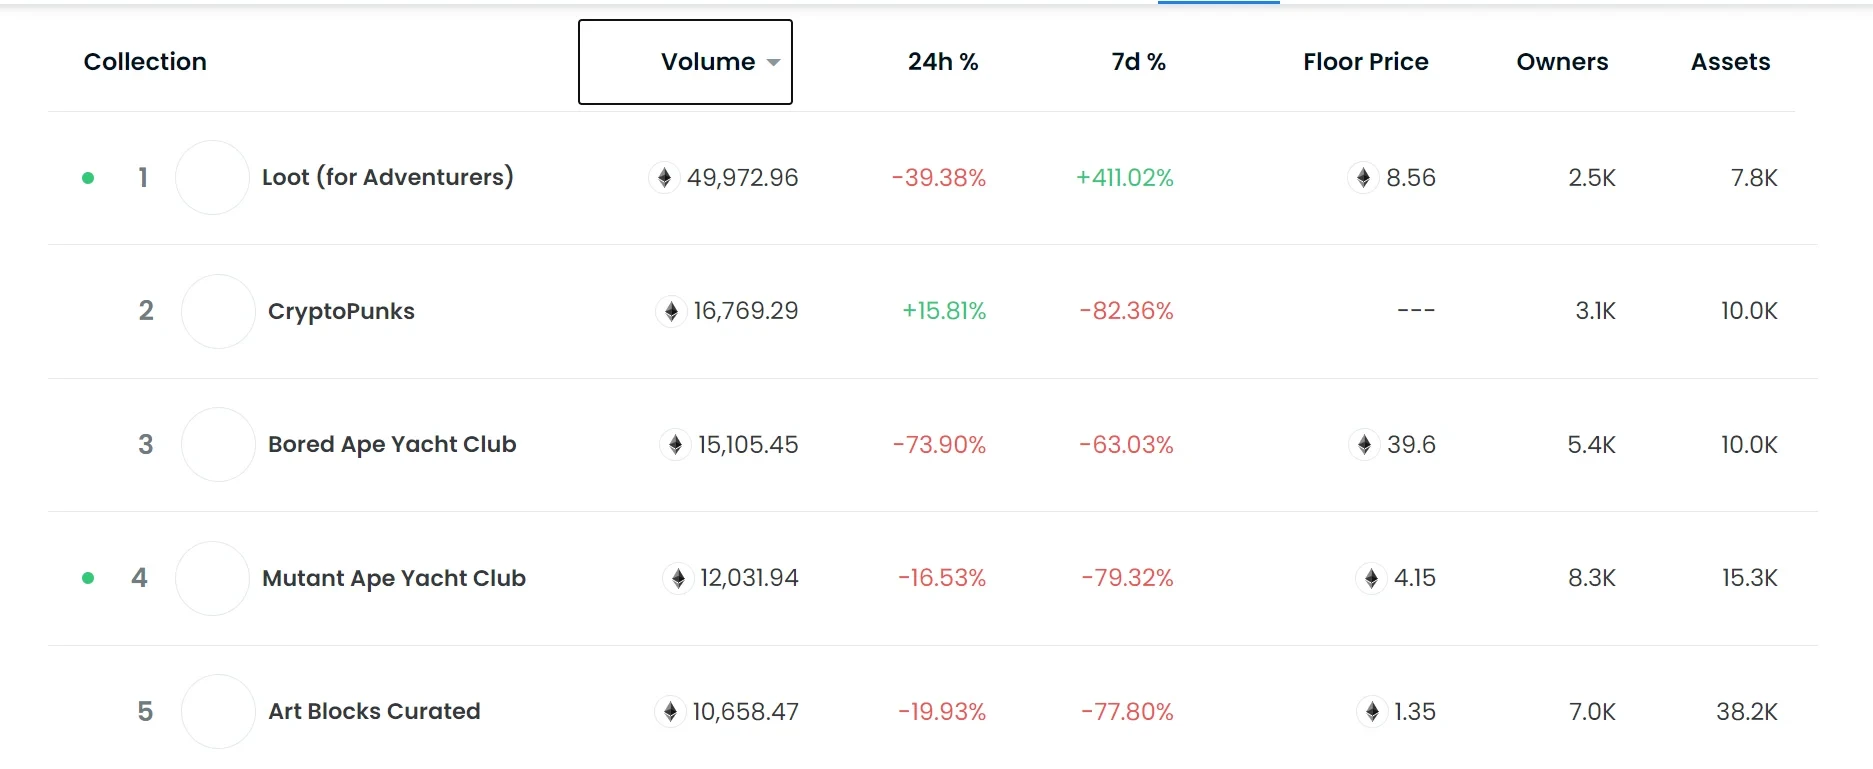Click green status dot beside Loot row

[88, 178]
